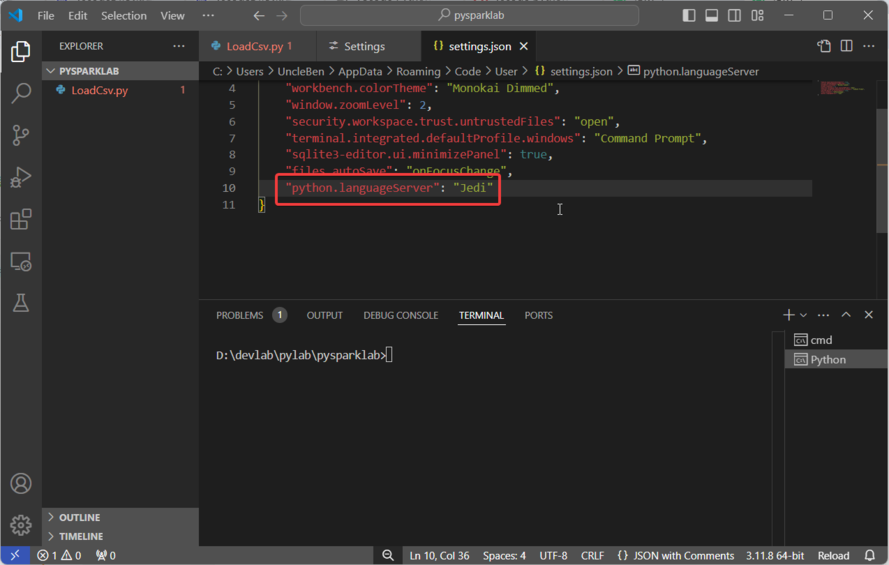Click the pysparklab command center search box

469,16
